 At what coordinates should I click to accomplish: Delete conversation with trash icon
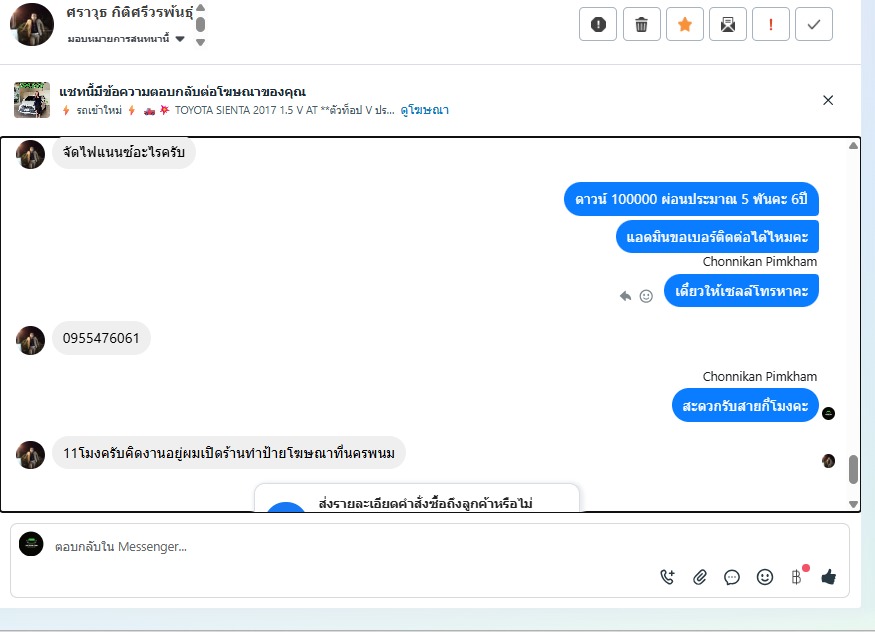641,25
